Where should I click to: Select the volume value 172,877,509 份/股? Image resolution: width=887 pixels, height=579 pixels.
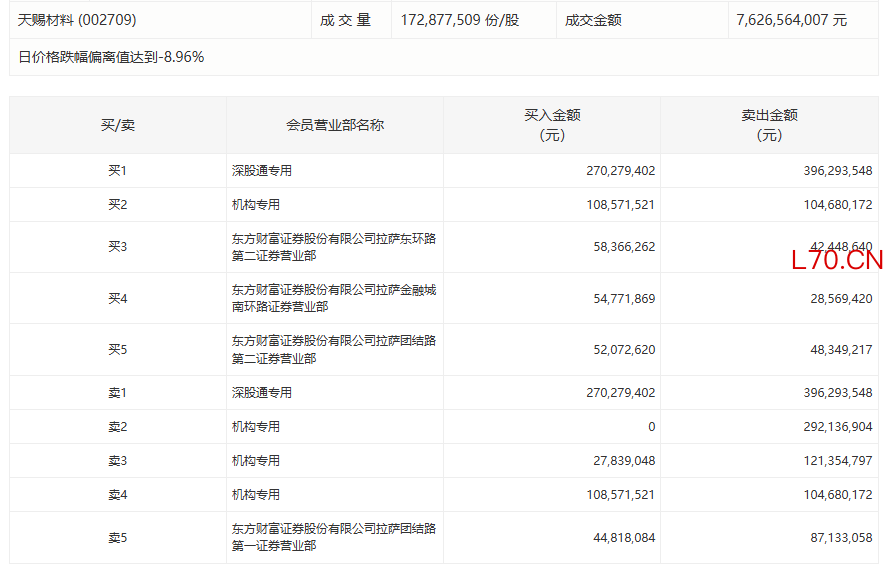click(459, 20)
